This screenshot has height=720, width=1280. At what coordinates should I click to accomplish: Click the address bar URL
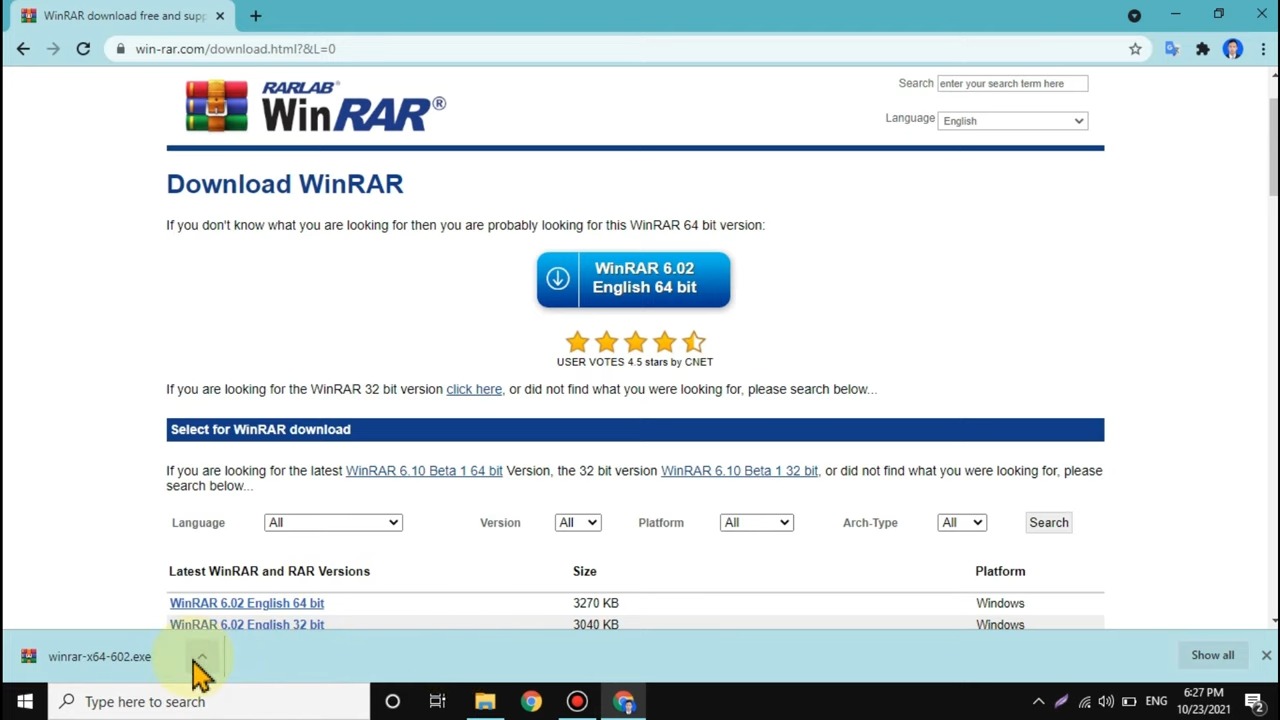[x=235, y=48]
